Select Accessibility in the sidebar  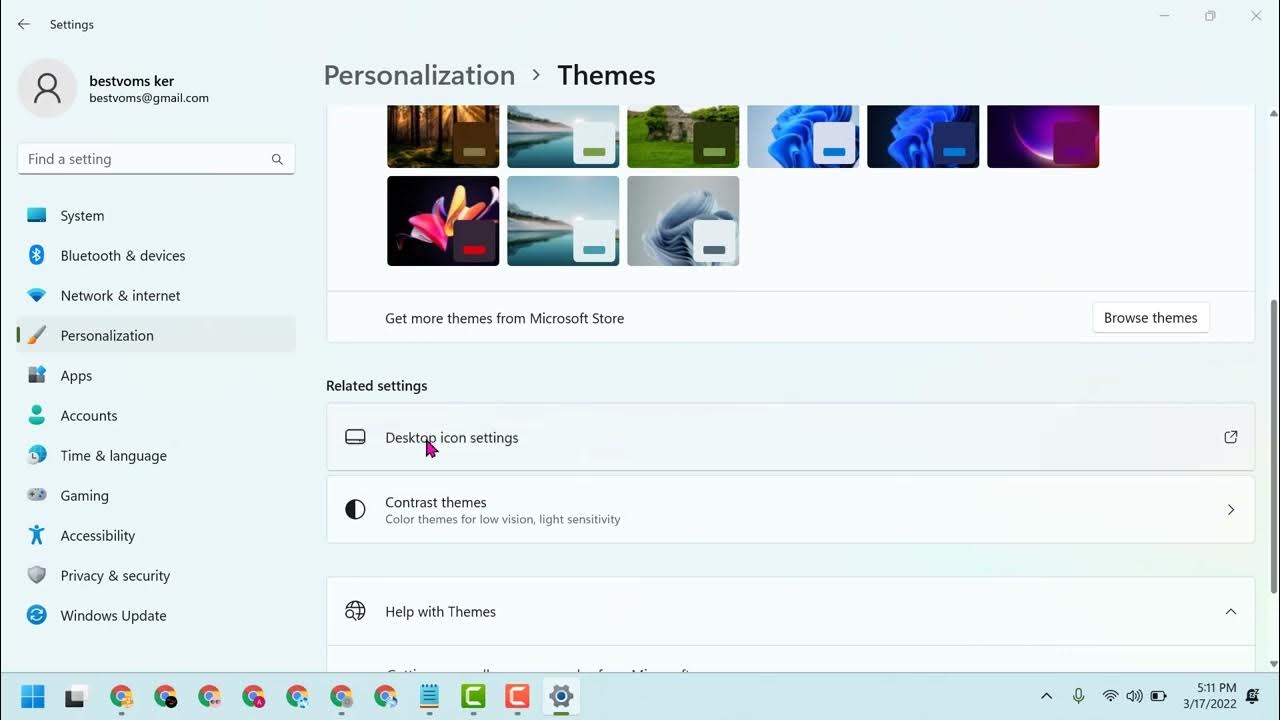click(x=156, y=535)
